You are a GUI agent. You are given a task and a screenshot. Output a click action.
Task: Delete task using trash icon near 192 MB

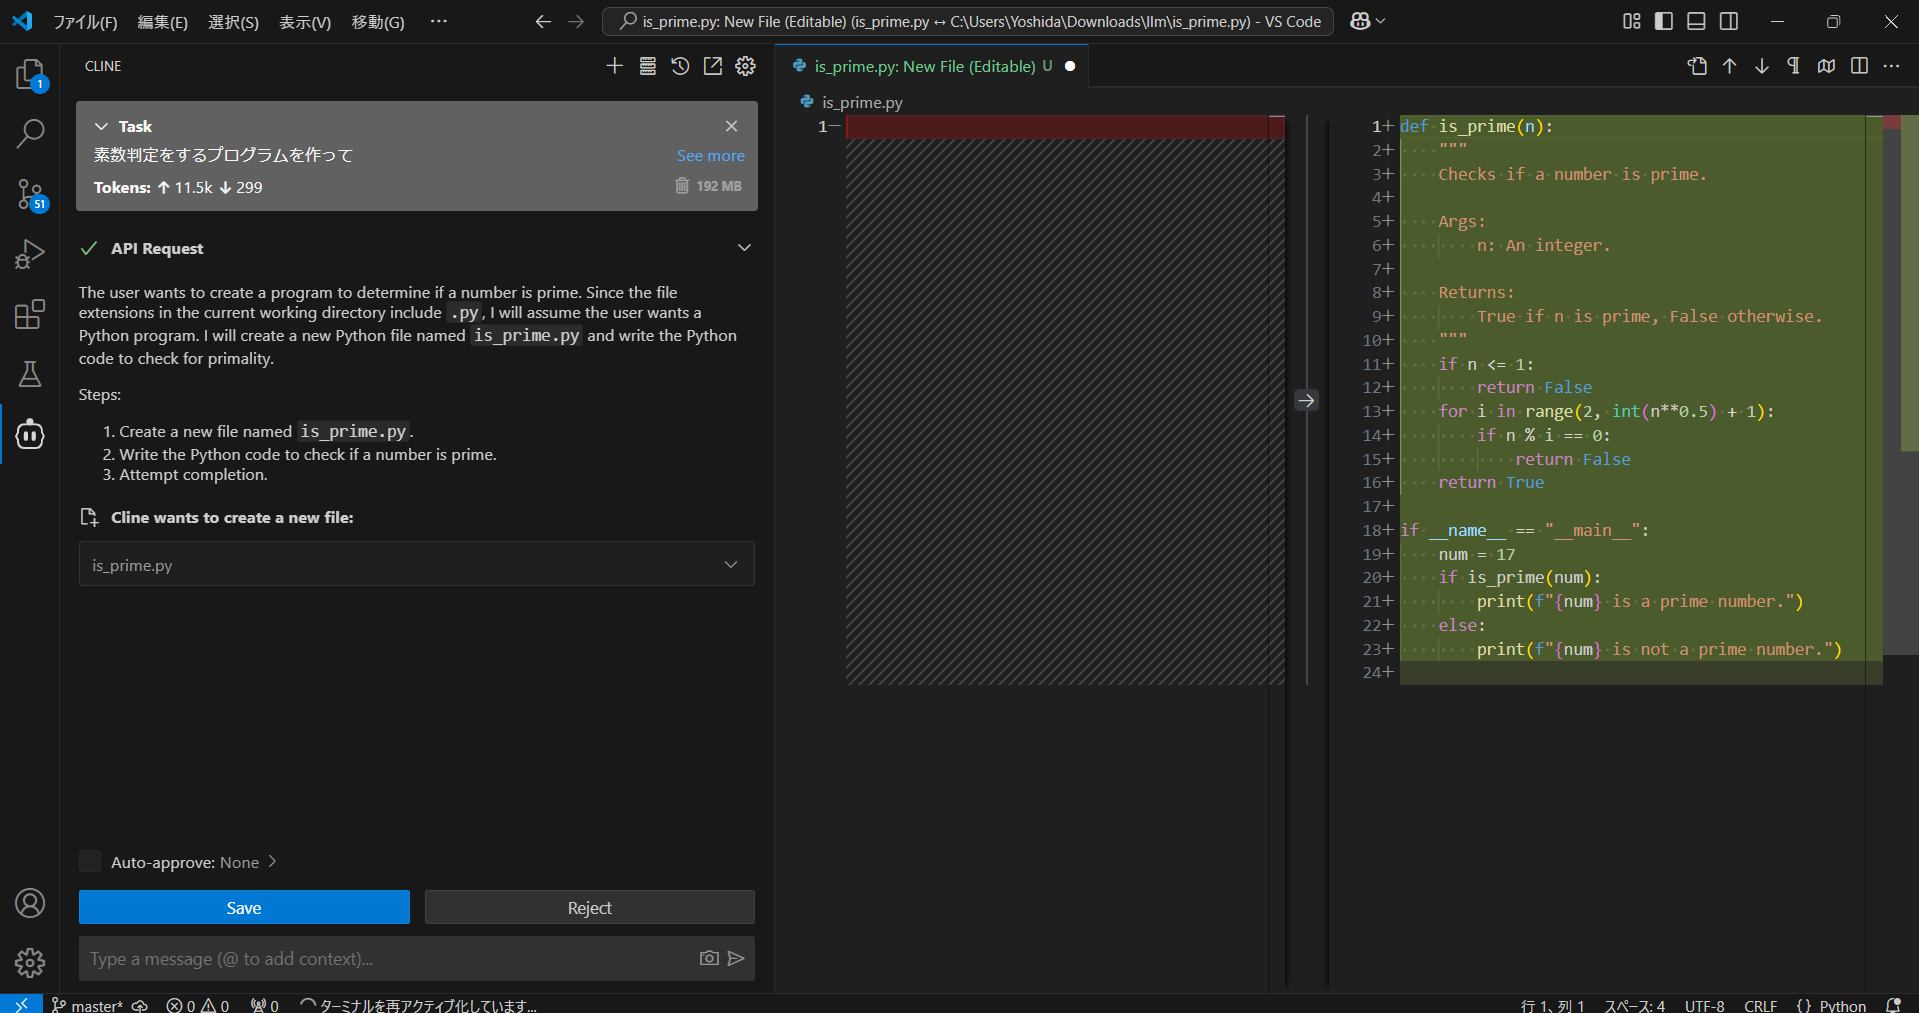tap(682, 186)
